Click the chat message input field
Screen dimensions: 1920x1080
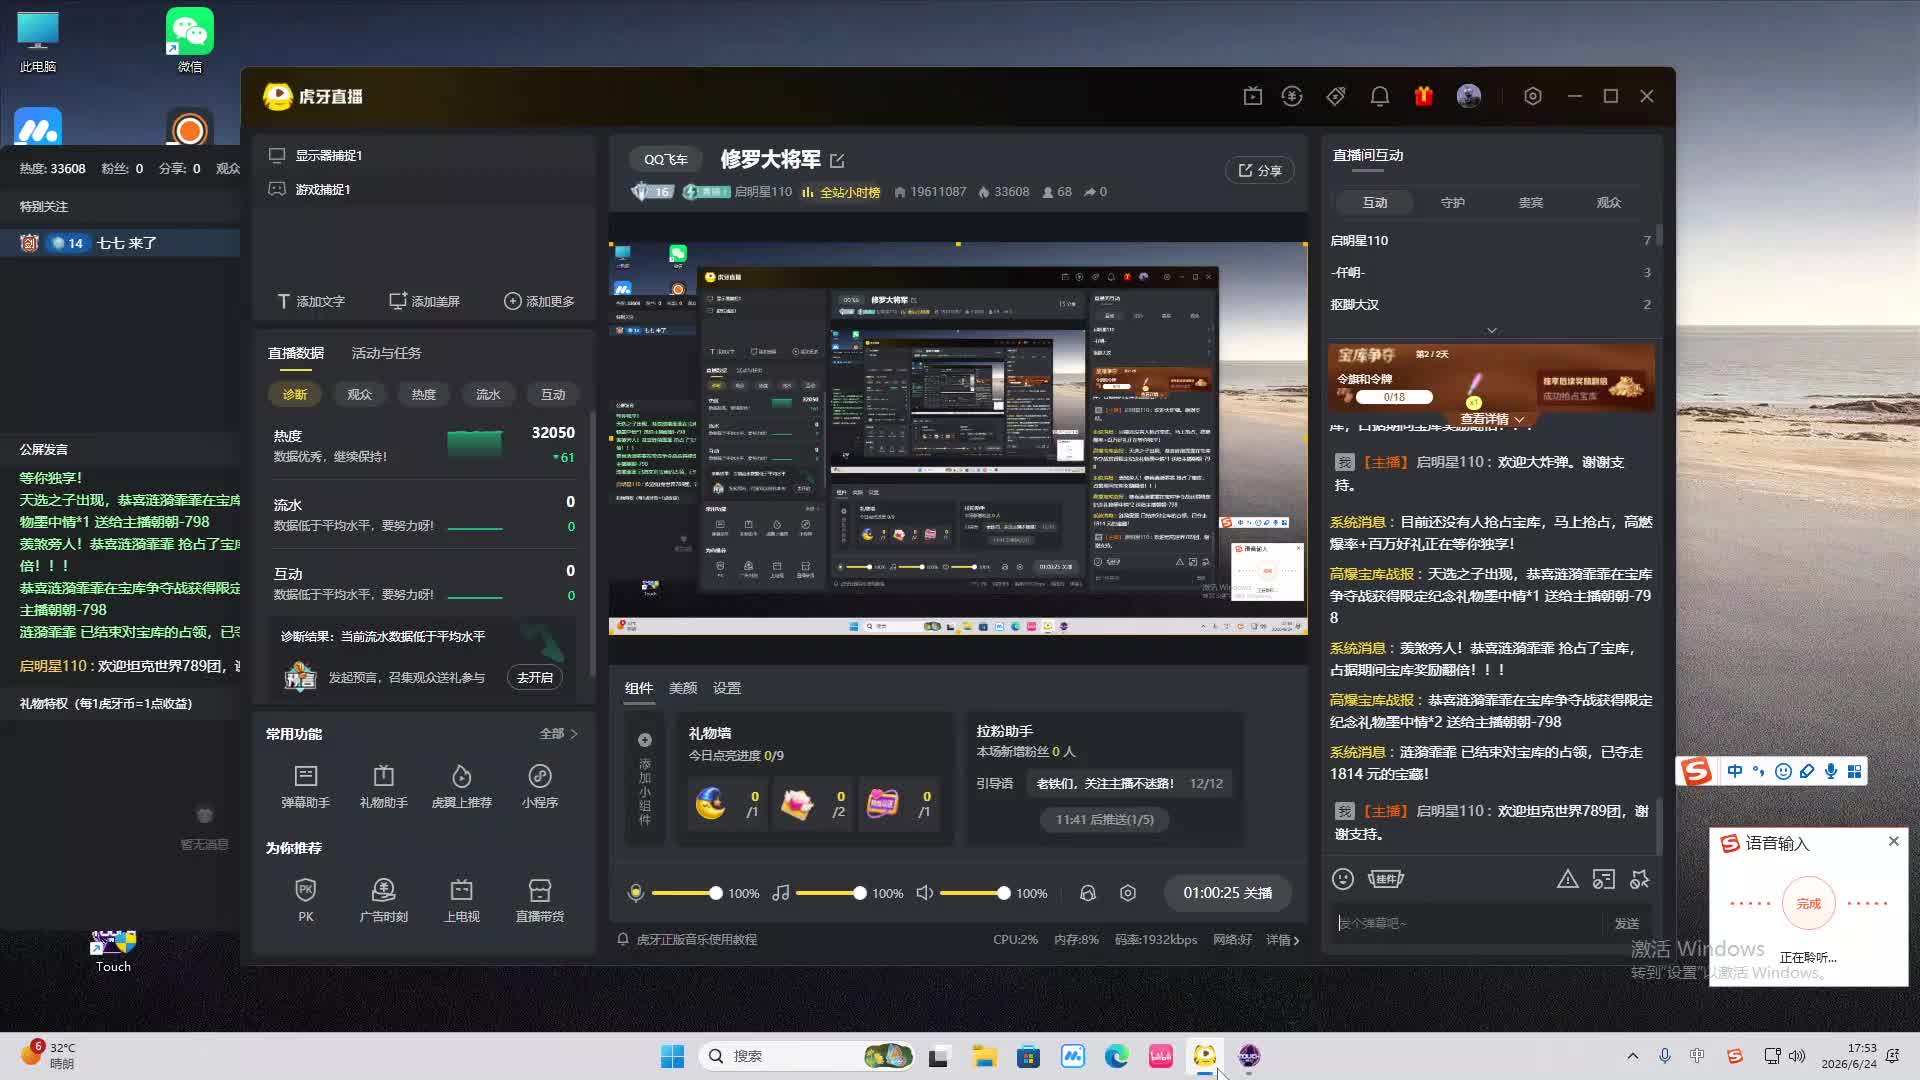(1468, 924)
